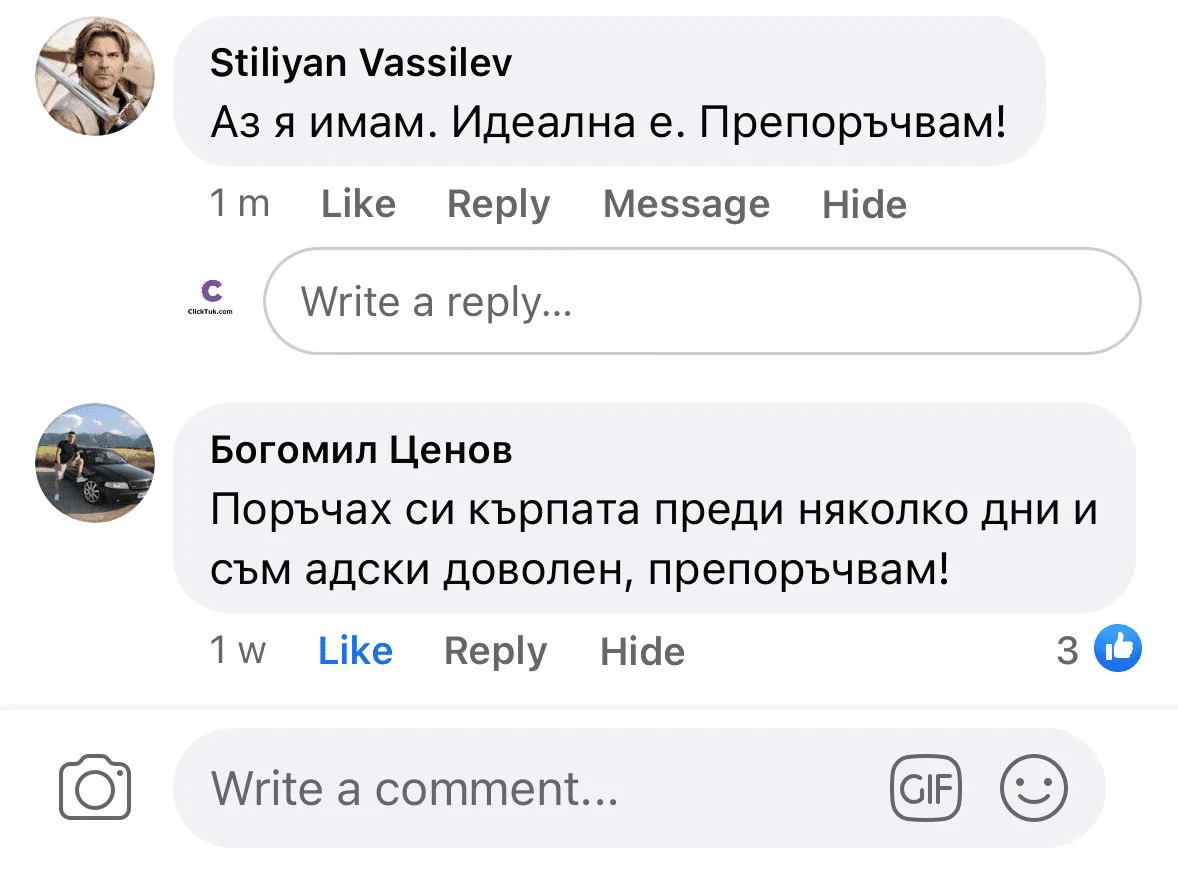Open Богомил Ценов's profile picture

pos(94,463)
